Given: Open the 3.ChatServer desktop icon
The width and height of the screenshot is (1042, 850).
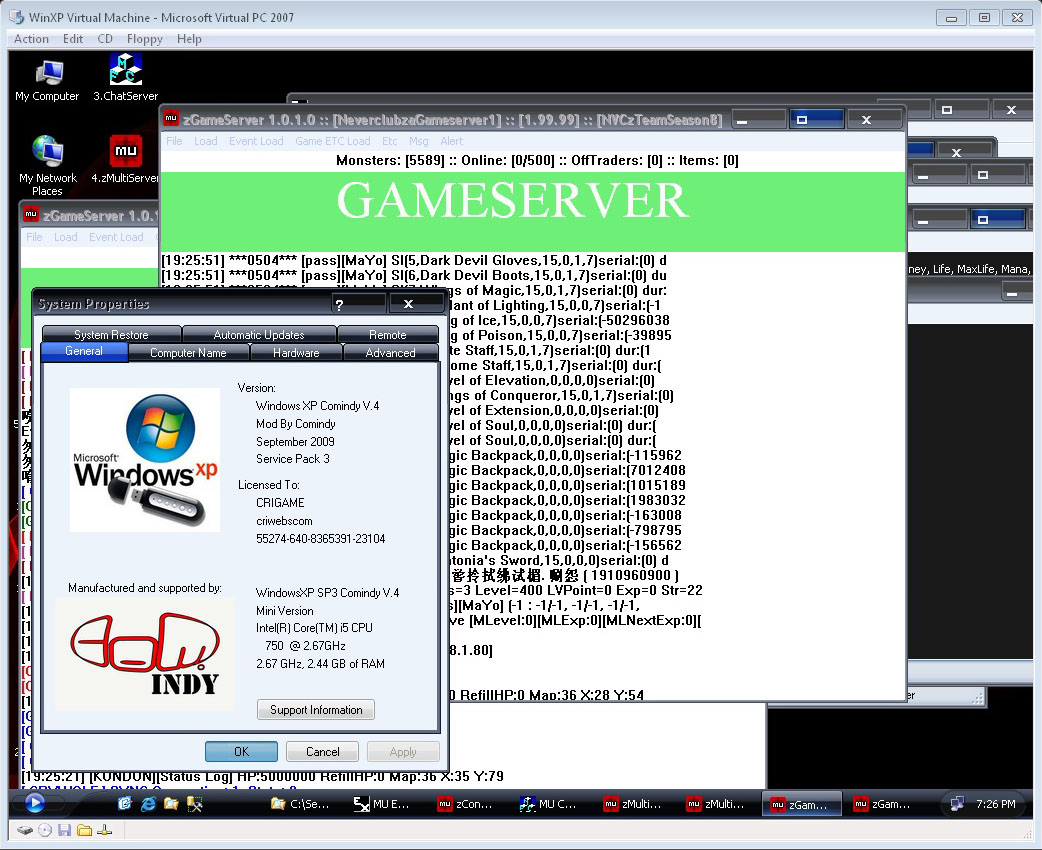Looking at the screenshot, I should tap(126, 78).
